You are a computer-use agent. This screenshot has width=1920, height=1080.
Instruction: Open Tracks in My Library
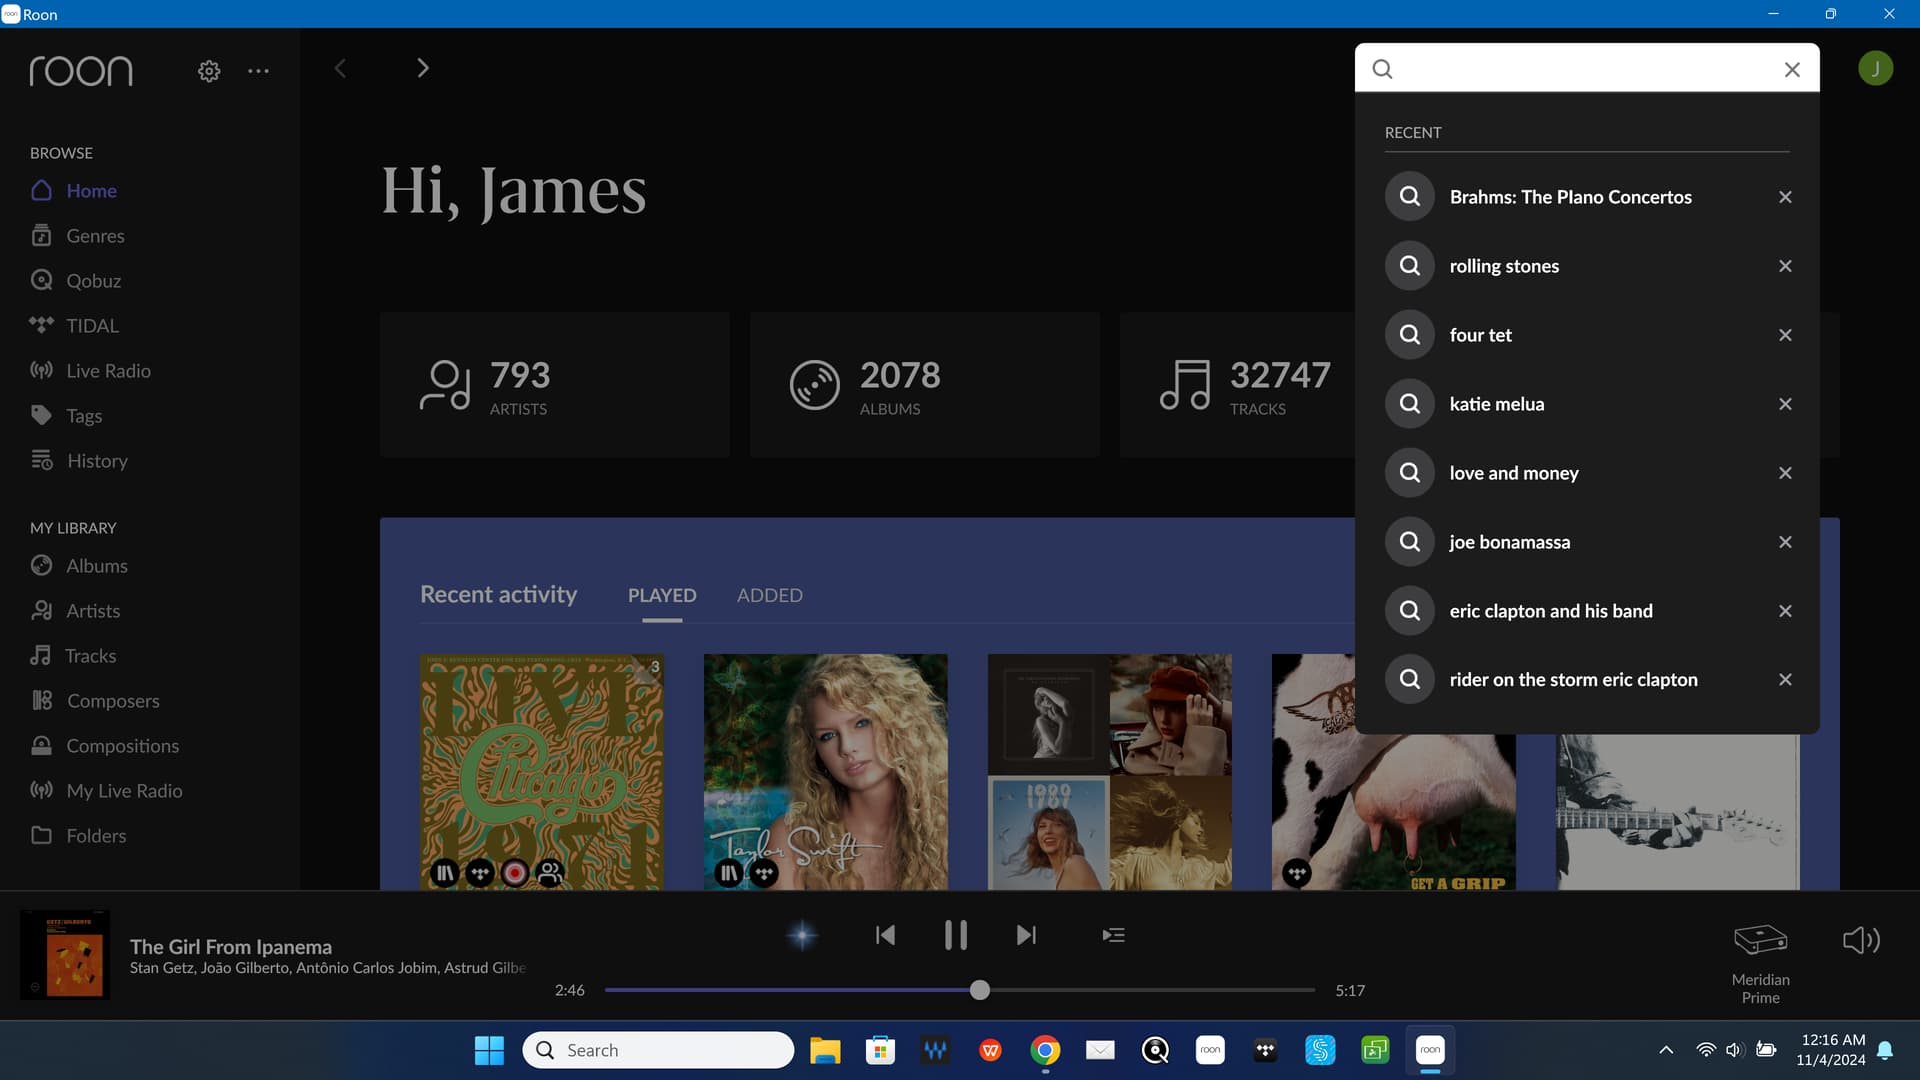(73, 655)
